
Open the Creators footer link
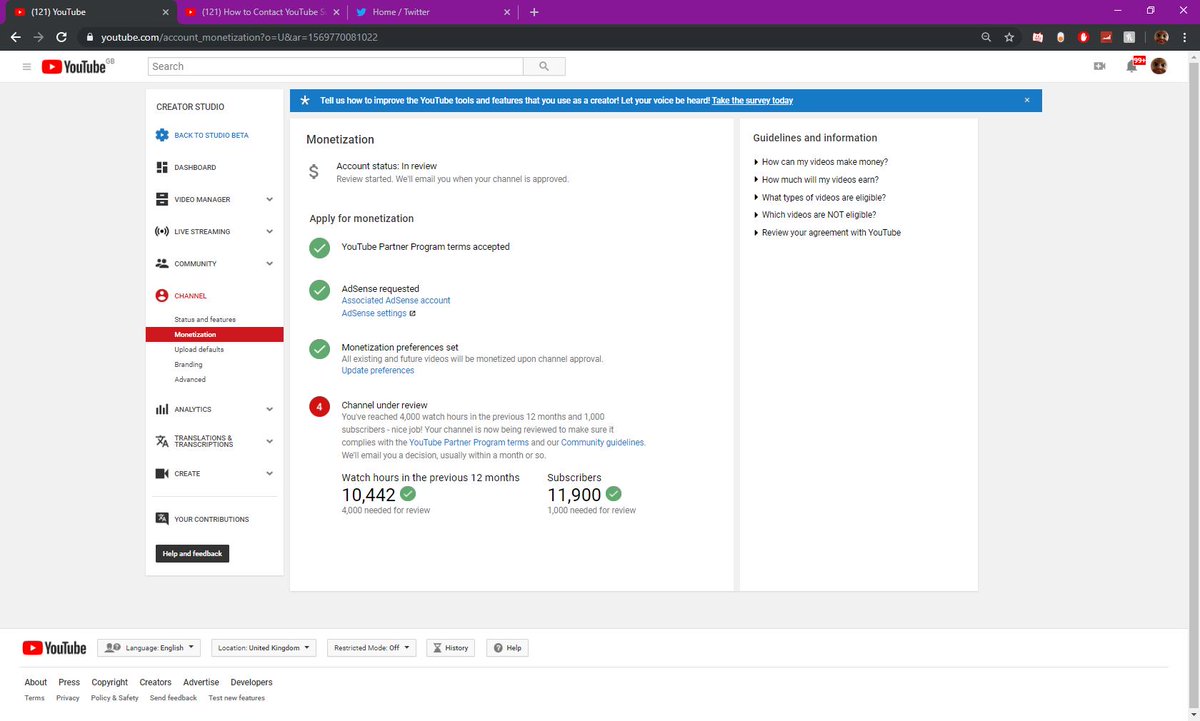(155, 682)
